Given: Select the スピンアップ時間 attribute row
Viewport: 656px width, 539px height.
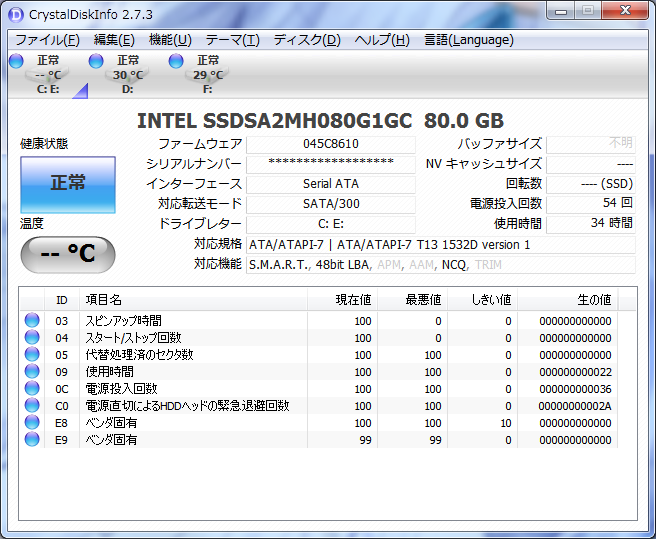Looking at the screenshot, I should pos(319,321).
